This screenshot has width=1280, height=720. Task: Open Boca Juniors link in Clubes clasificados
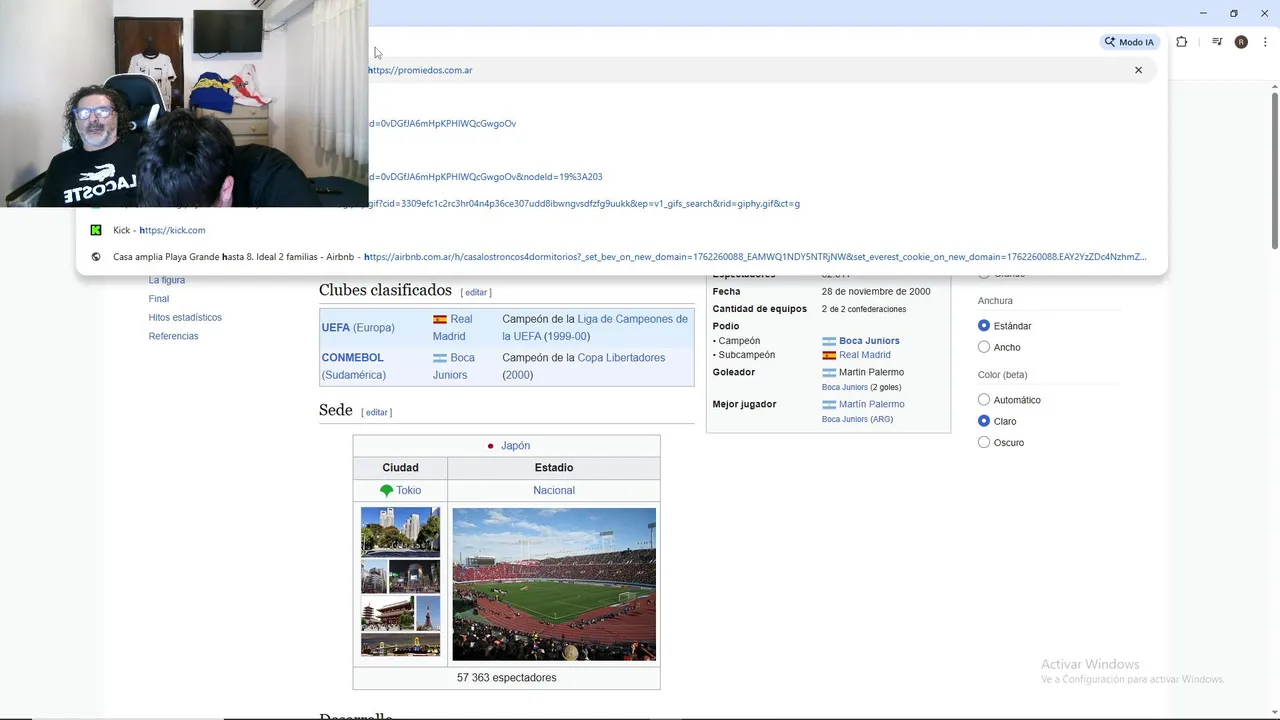pyautogui.click(x=454, y=366)
